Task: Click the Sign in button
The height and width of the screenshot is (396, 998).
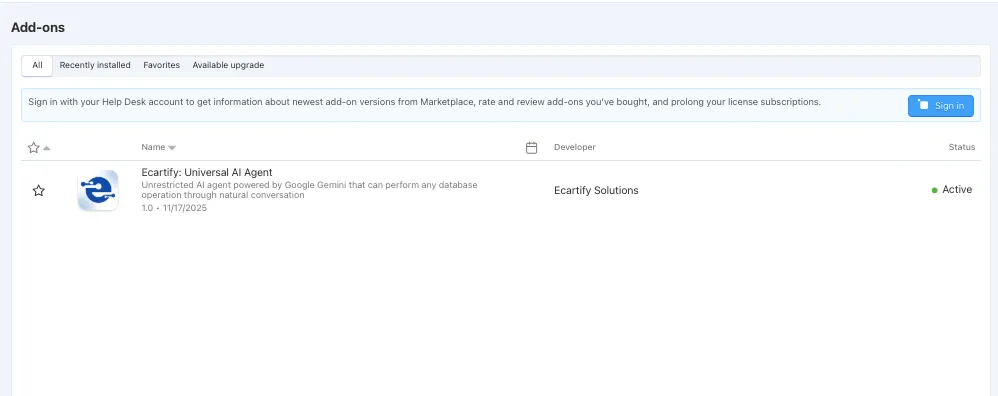Action: 941,106
